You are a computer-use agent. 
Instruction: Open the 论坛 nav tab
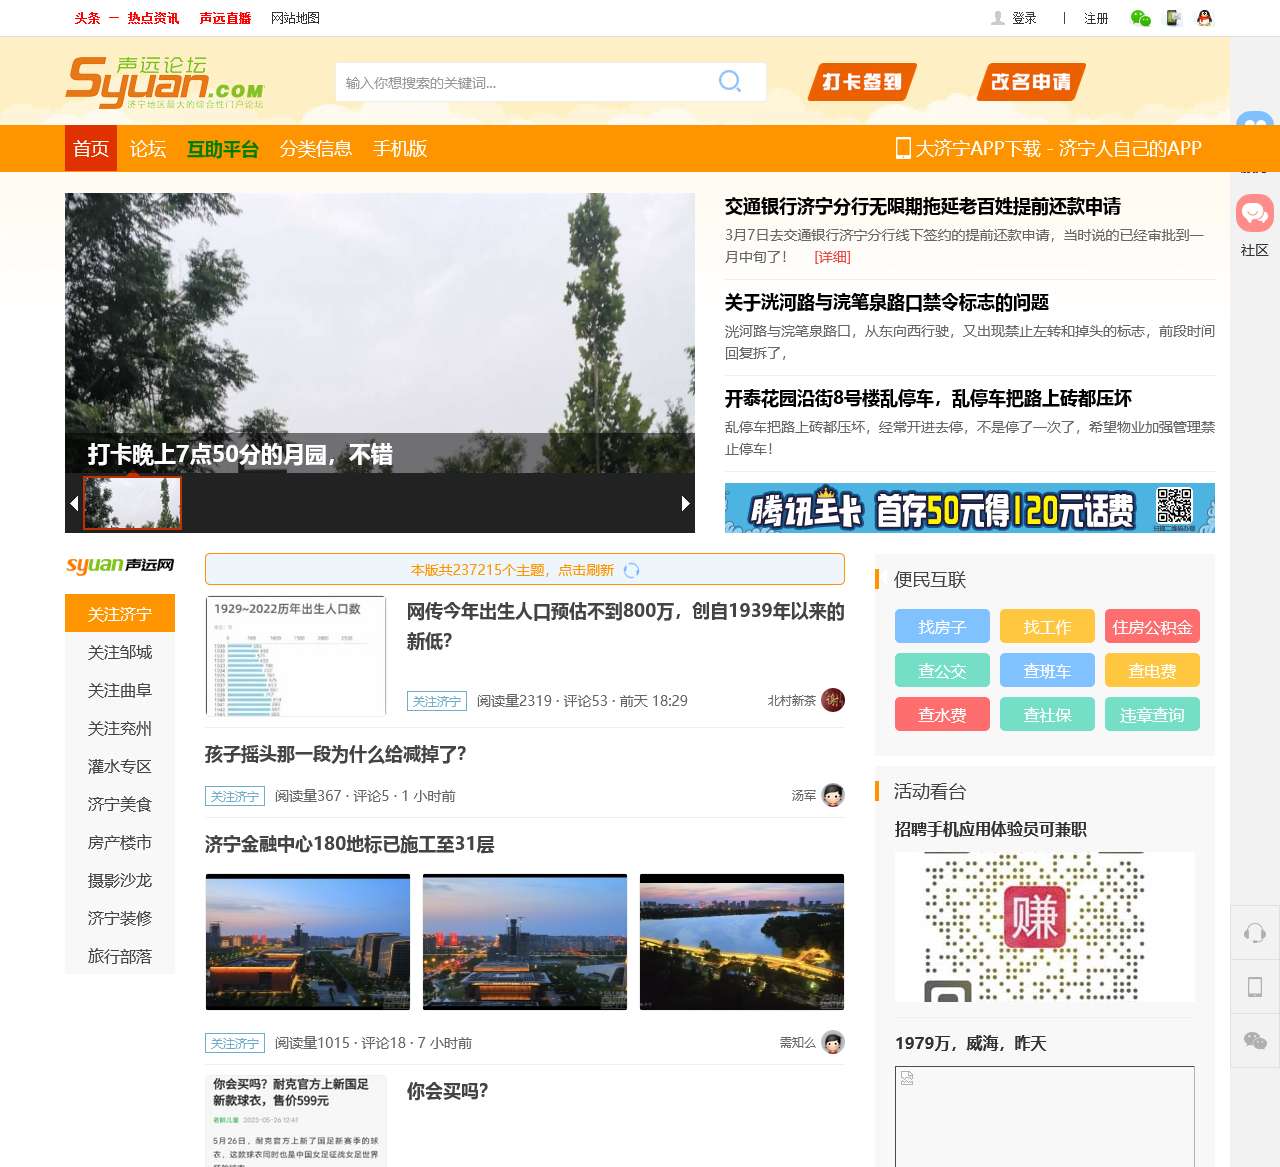[148, 148]
